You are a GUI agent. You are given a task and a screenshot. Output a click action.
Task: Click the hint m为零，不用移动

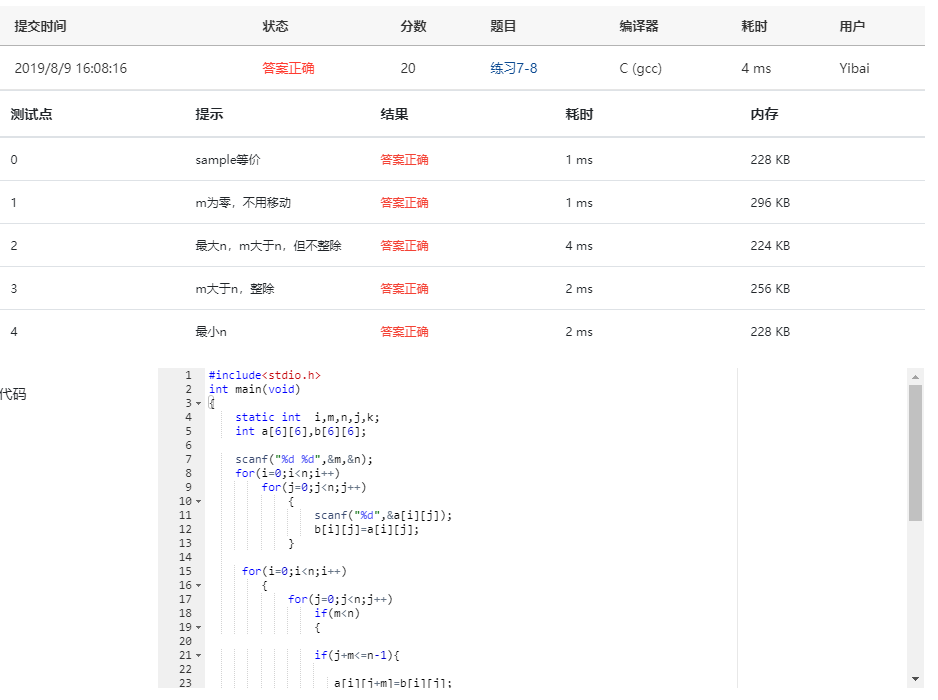pos(243,203)
